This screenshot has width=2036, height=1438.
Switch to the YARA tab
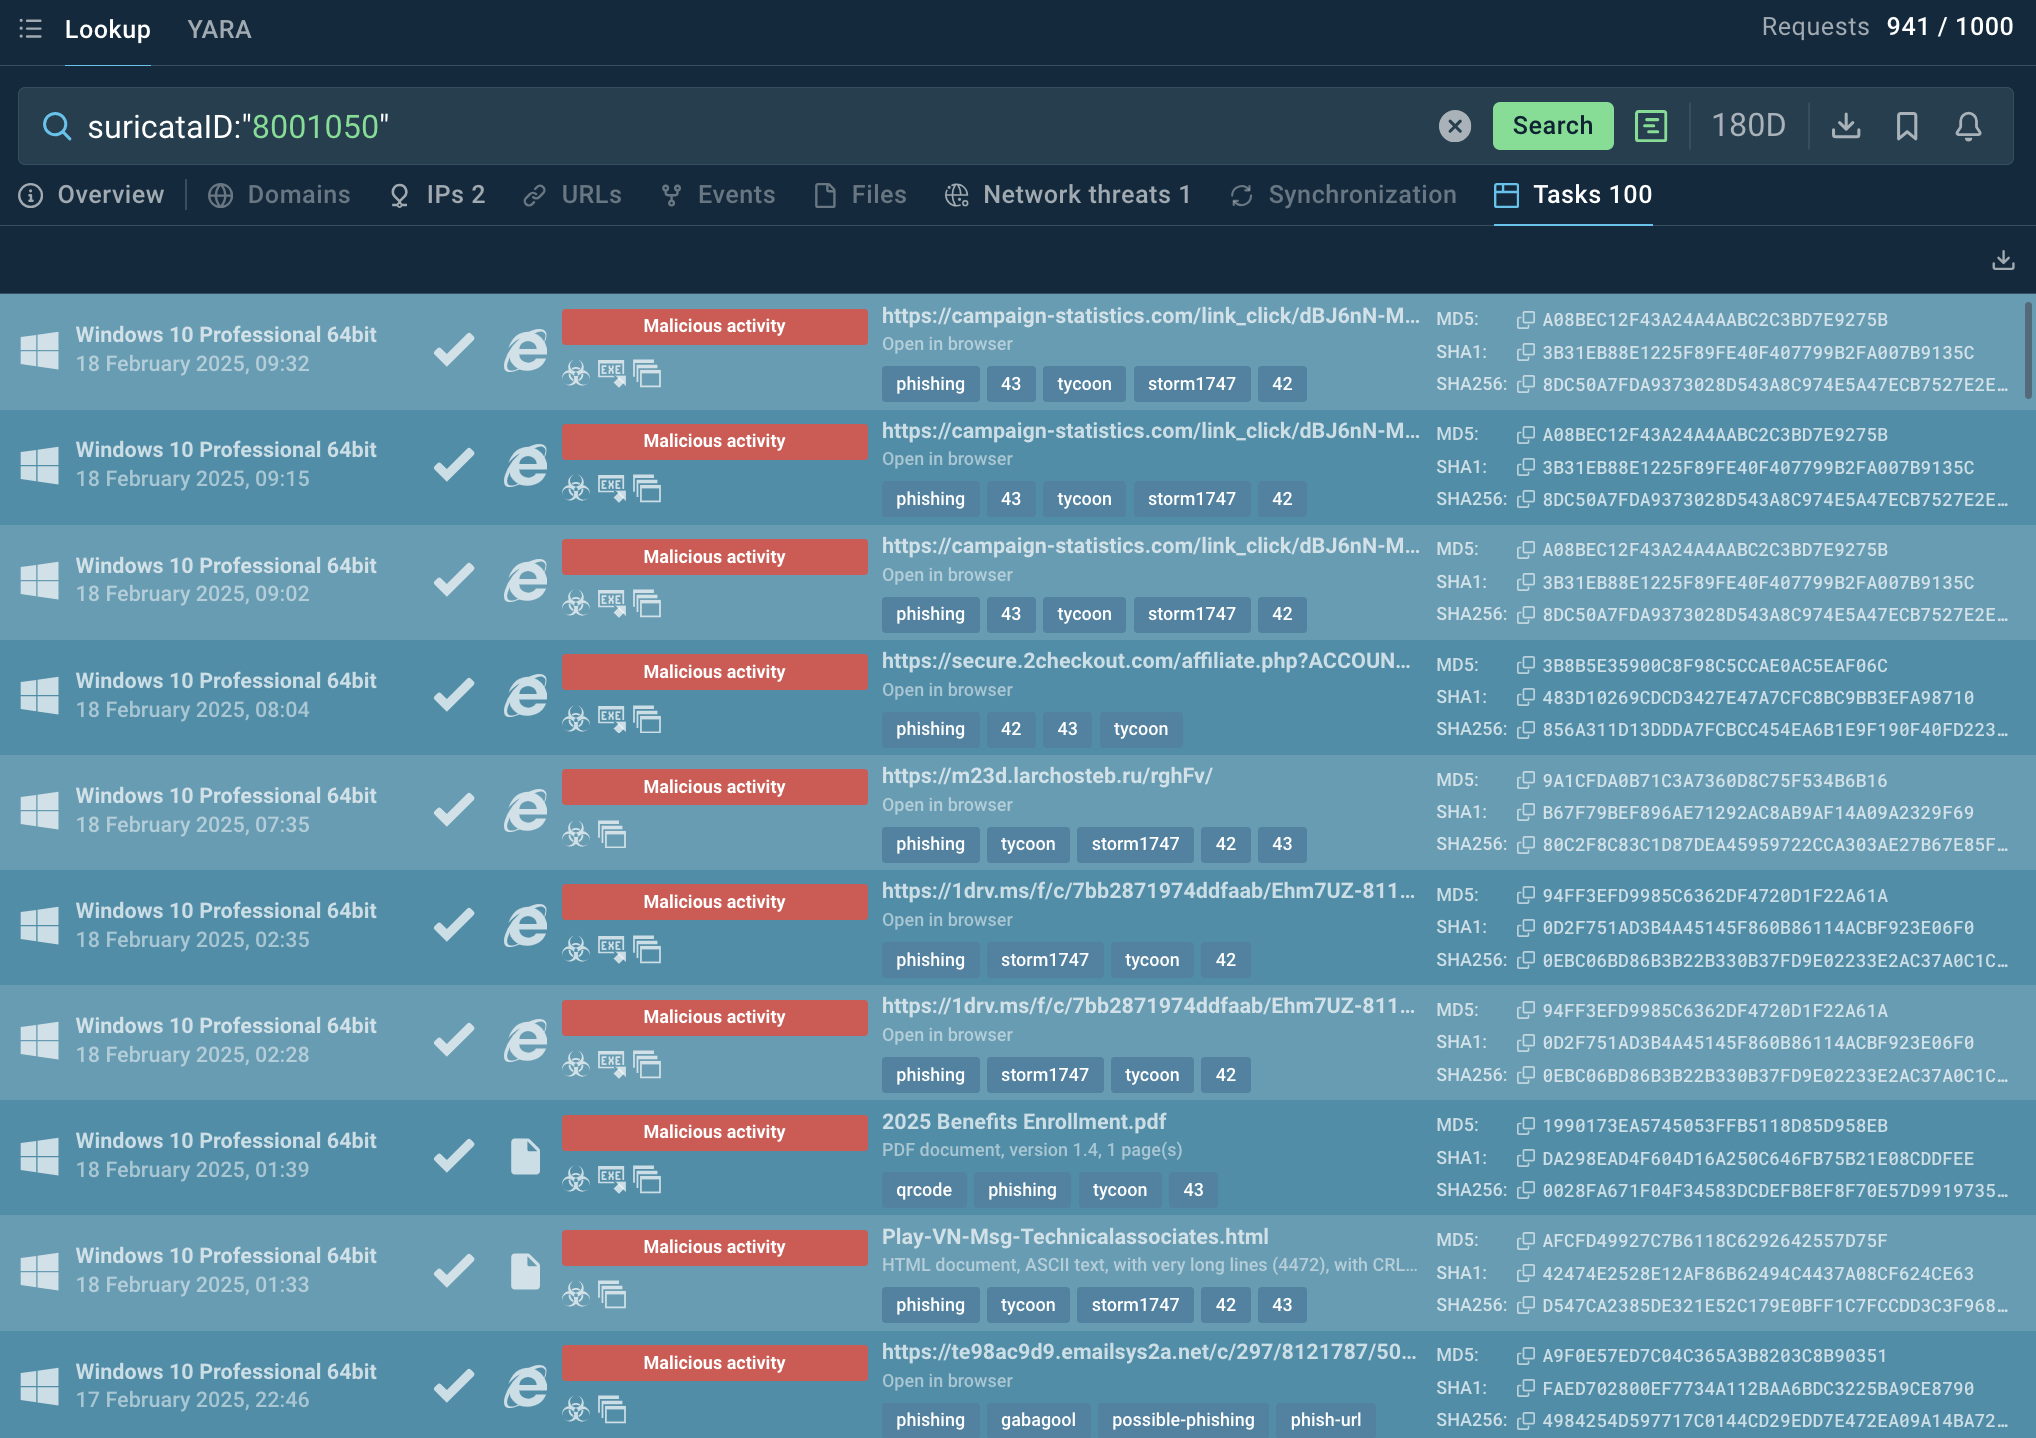point(219,29)
